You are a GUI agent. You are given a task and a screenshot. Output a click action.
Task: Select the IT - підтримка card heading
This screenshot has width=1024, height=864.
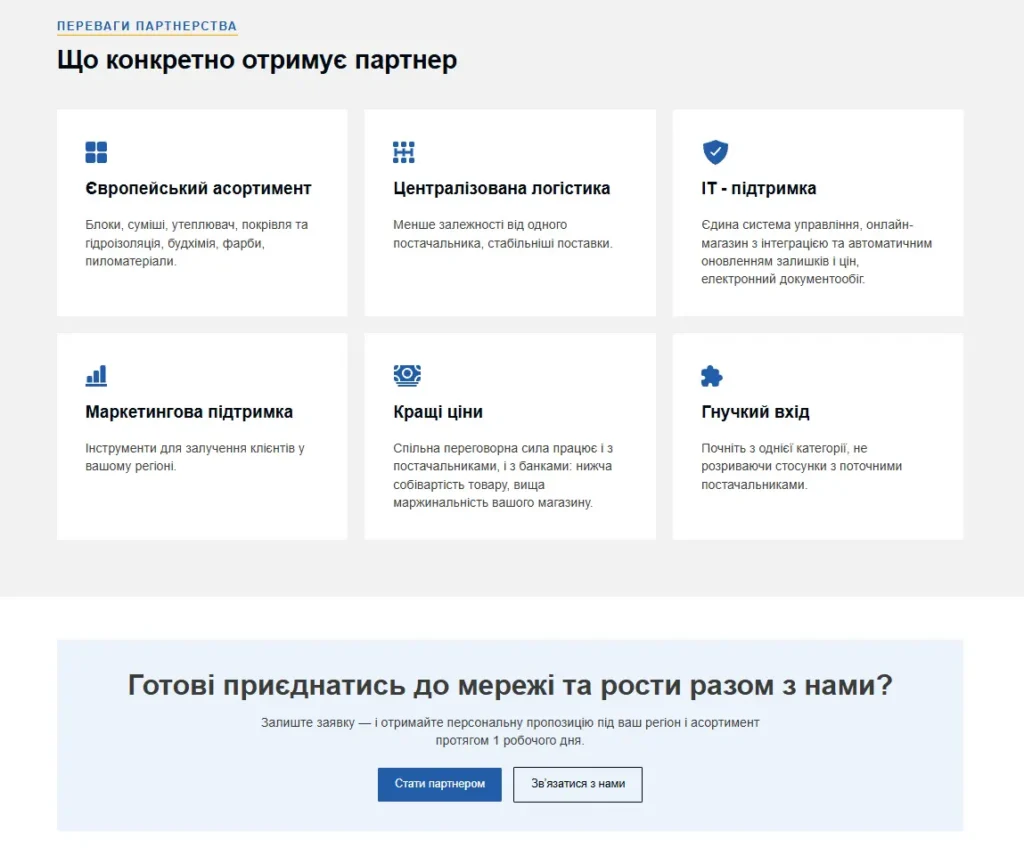(x=758, y=189)
